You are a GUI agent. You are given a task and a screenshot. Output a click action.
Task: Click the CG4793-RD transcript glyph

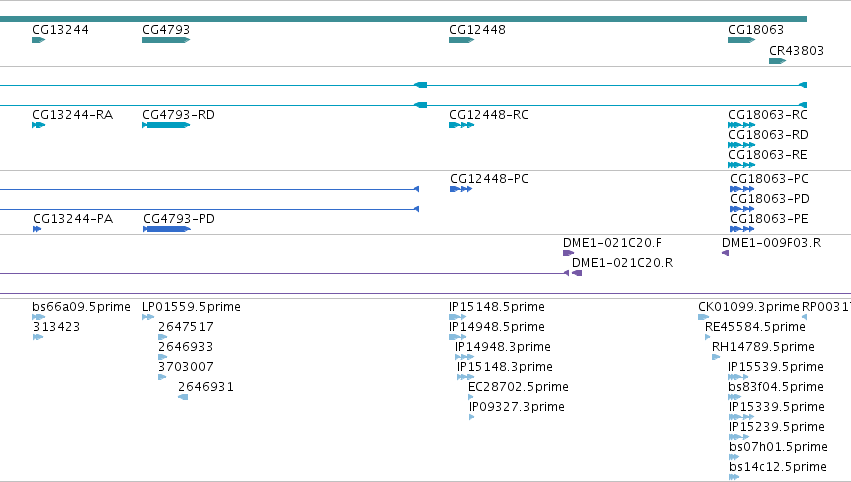tap(166, 125)
